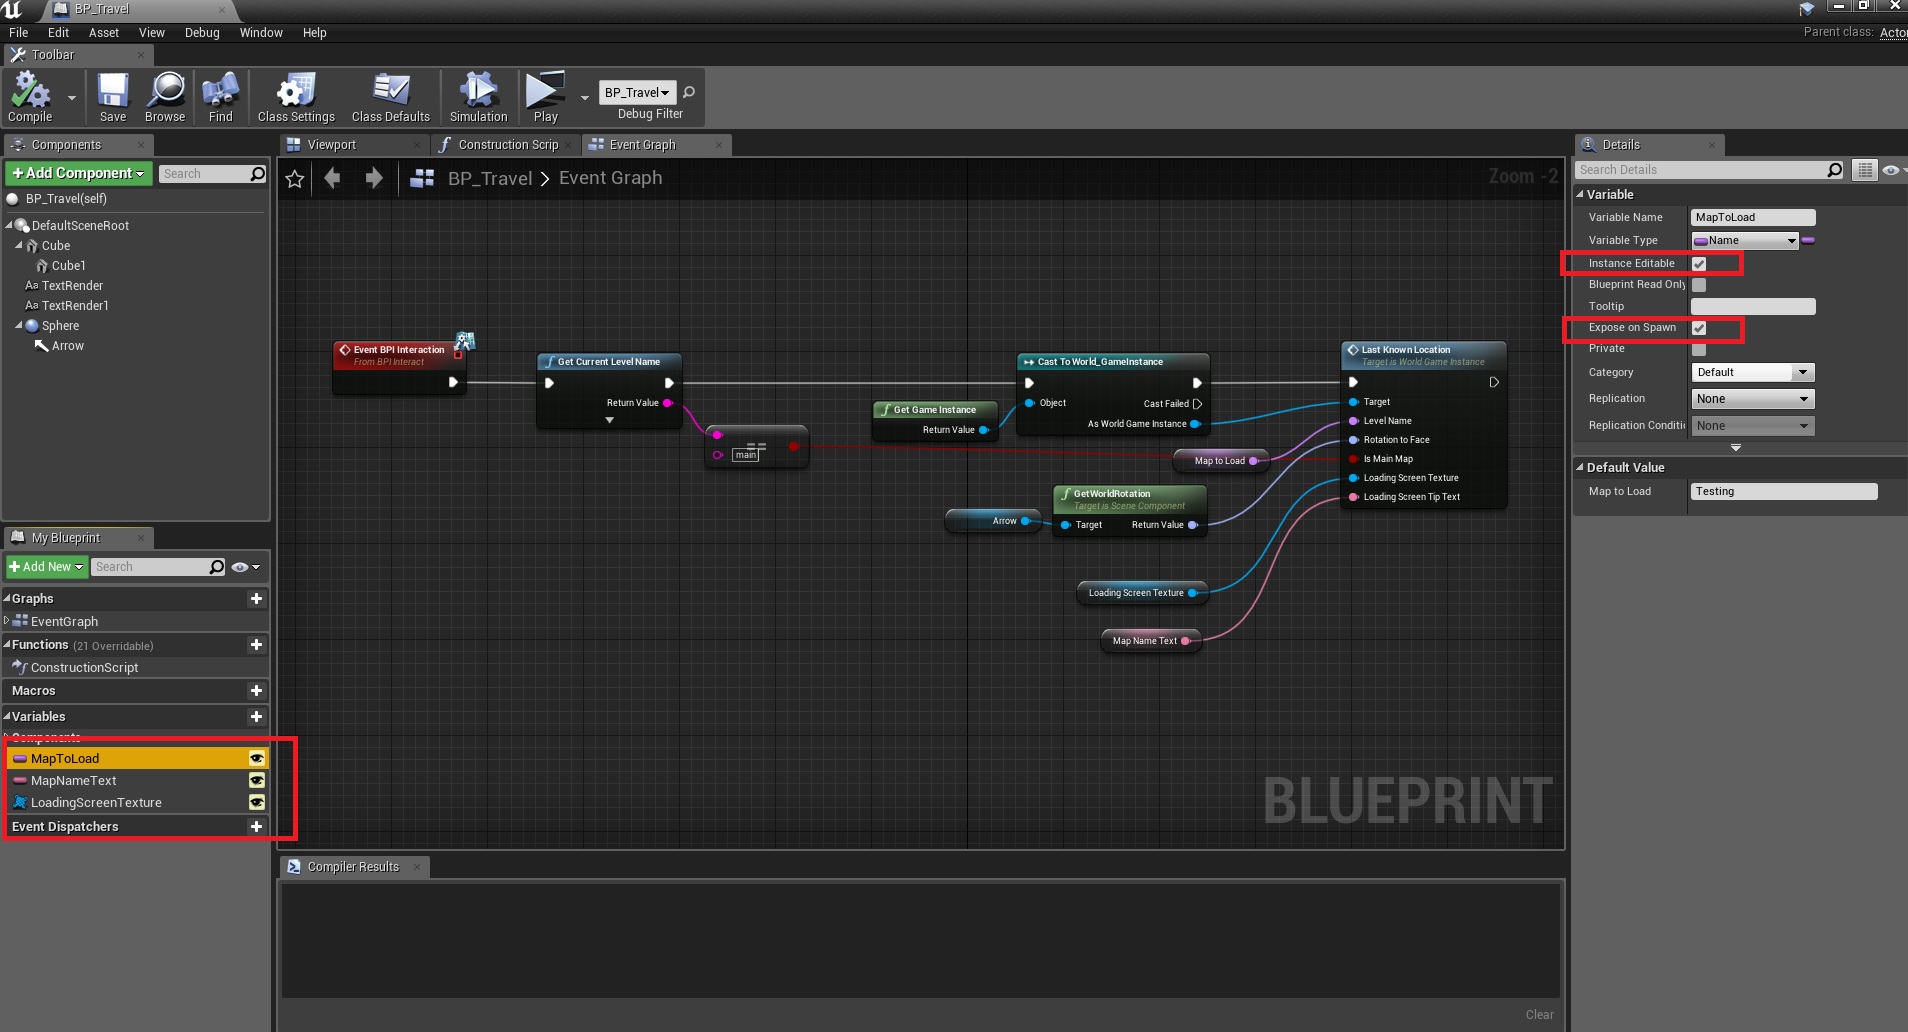This screenshot has width=1908, height=1032.
Task: Switch to the Viewport tab
Action: (332, 145)
